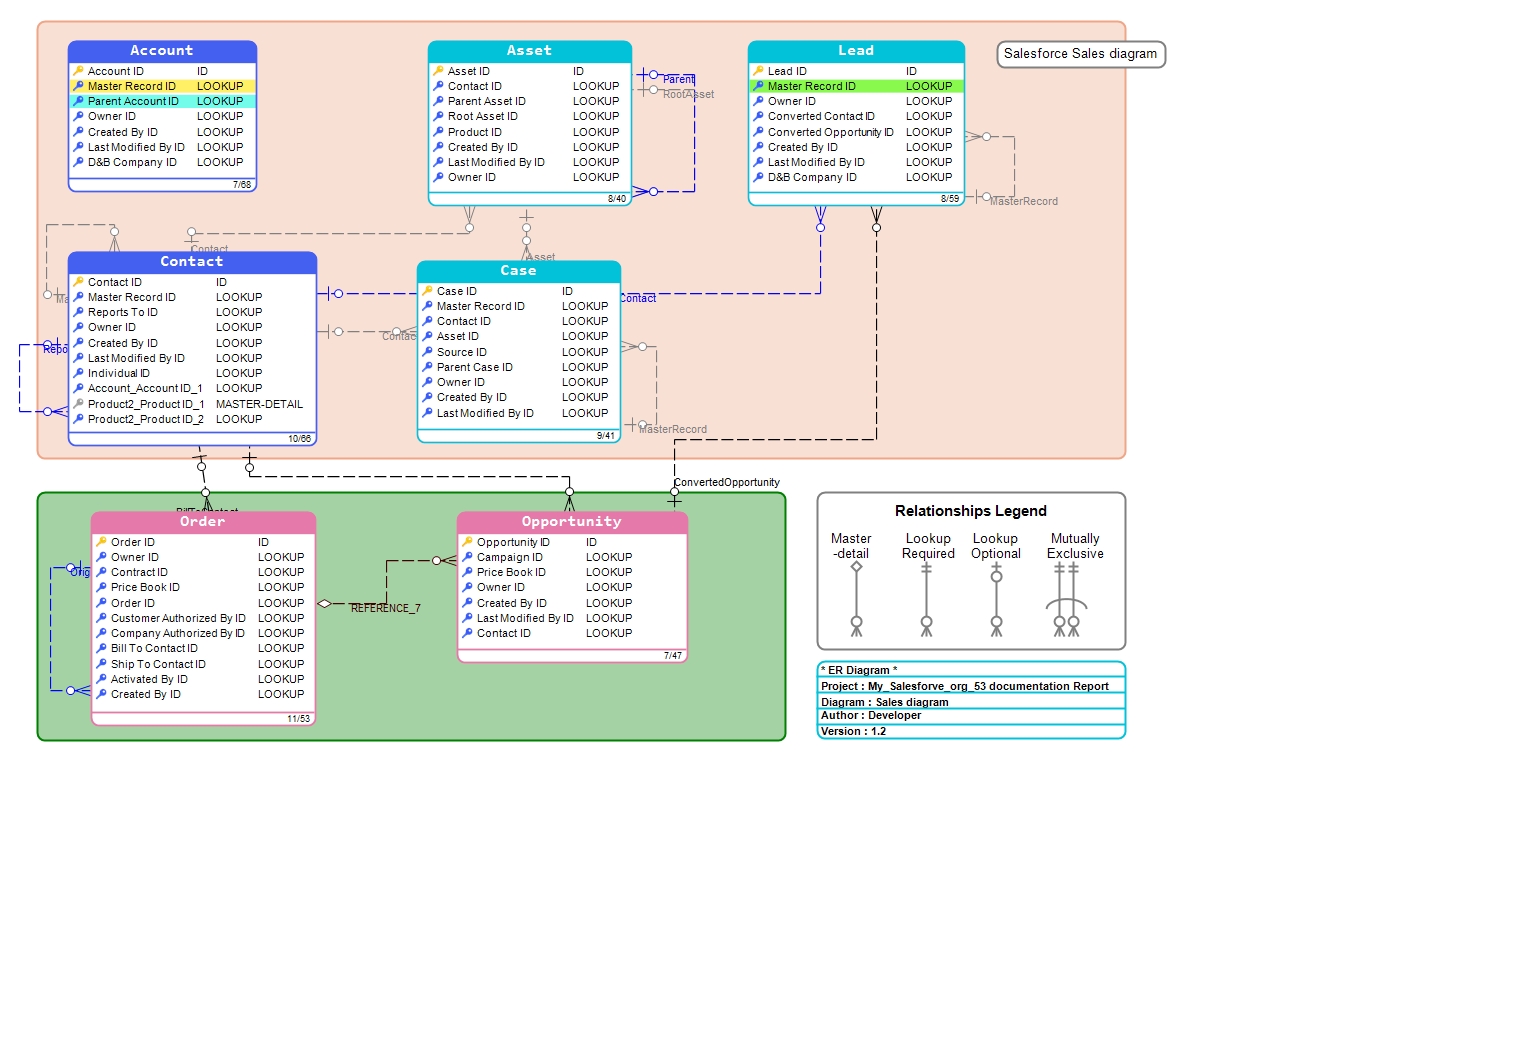This screenshot has height=1053, width=1517.
Task: Select the Individual ID row in Contact
Action: click(193, 373)
